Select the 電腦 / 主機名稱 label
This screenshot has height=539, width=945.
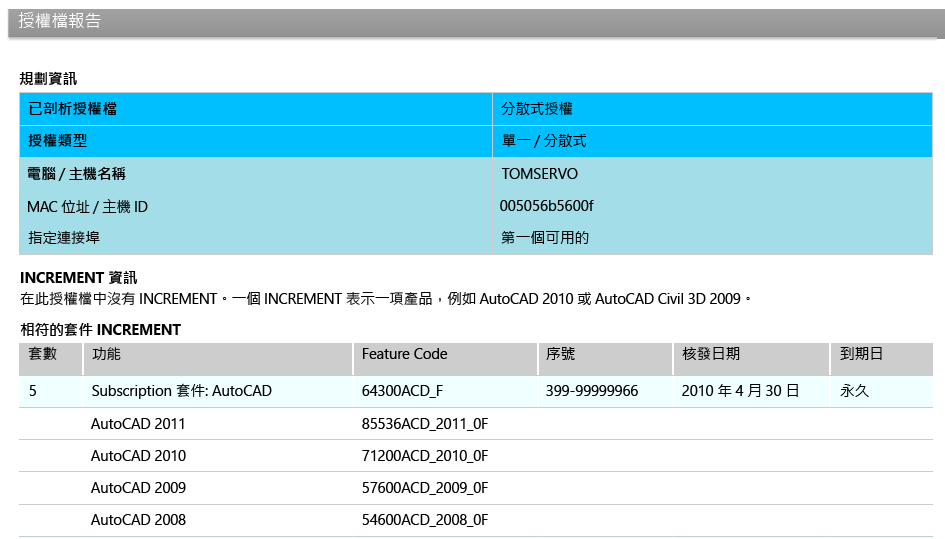click(77, 174)
